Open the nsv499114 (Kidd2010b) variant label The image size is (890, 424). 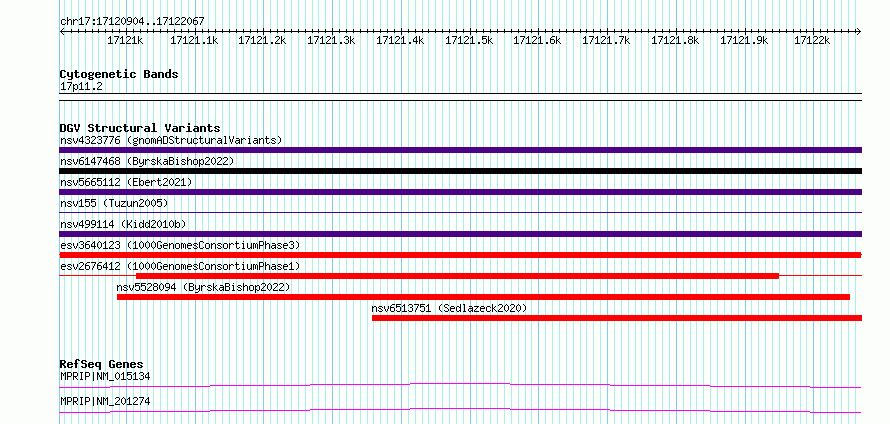tap(123, 224)
